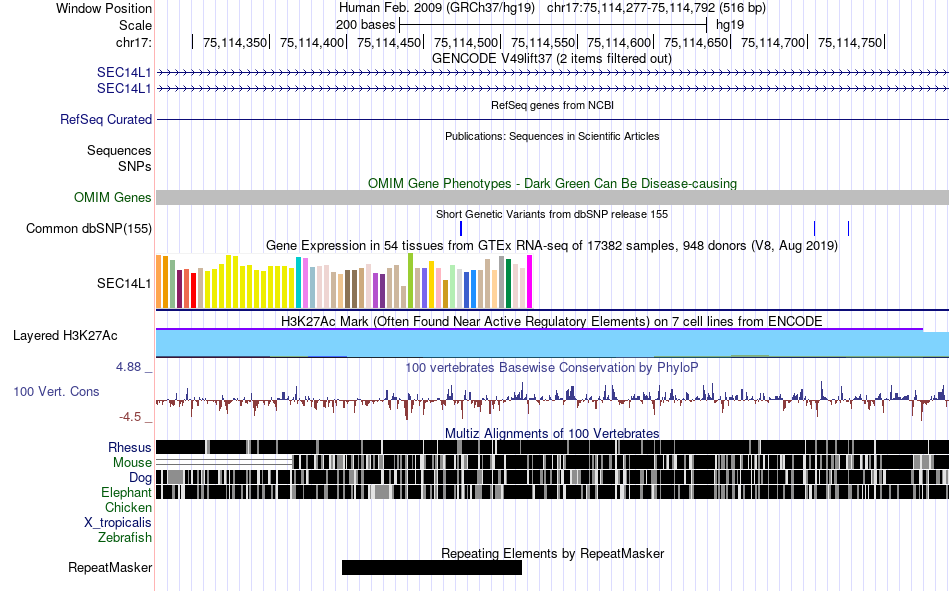Select Common dbSNP(155) track label
Screen dimensions: 950x591
point(89,229)
